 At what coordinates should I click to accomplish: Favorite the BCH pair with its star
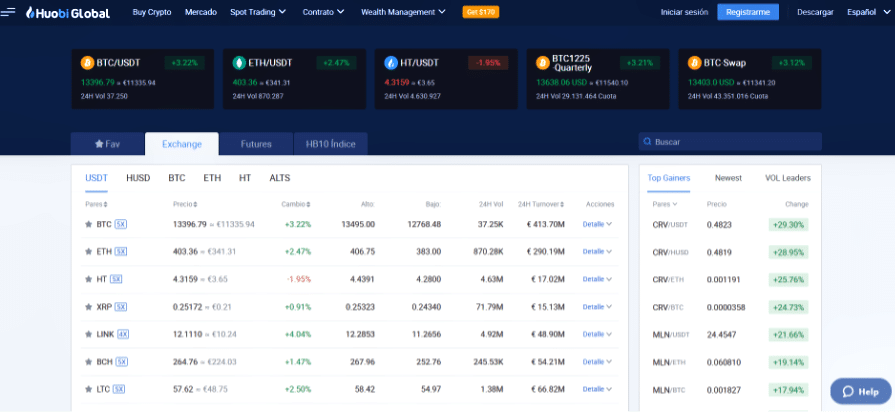tap(88, 362)
